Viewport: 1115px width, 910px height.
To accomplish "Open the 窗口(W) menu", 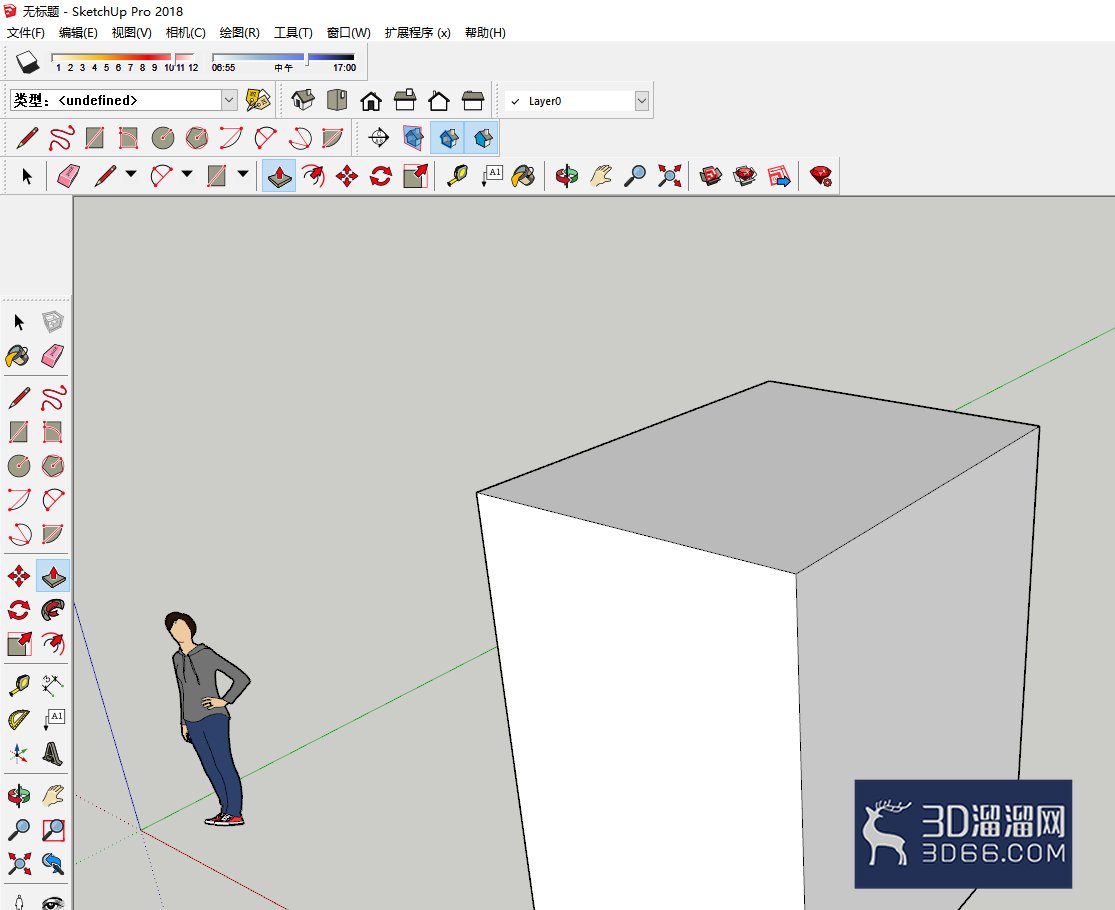I will 348,33.
